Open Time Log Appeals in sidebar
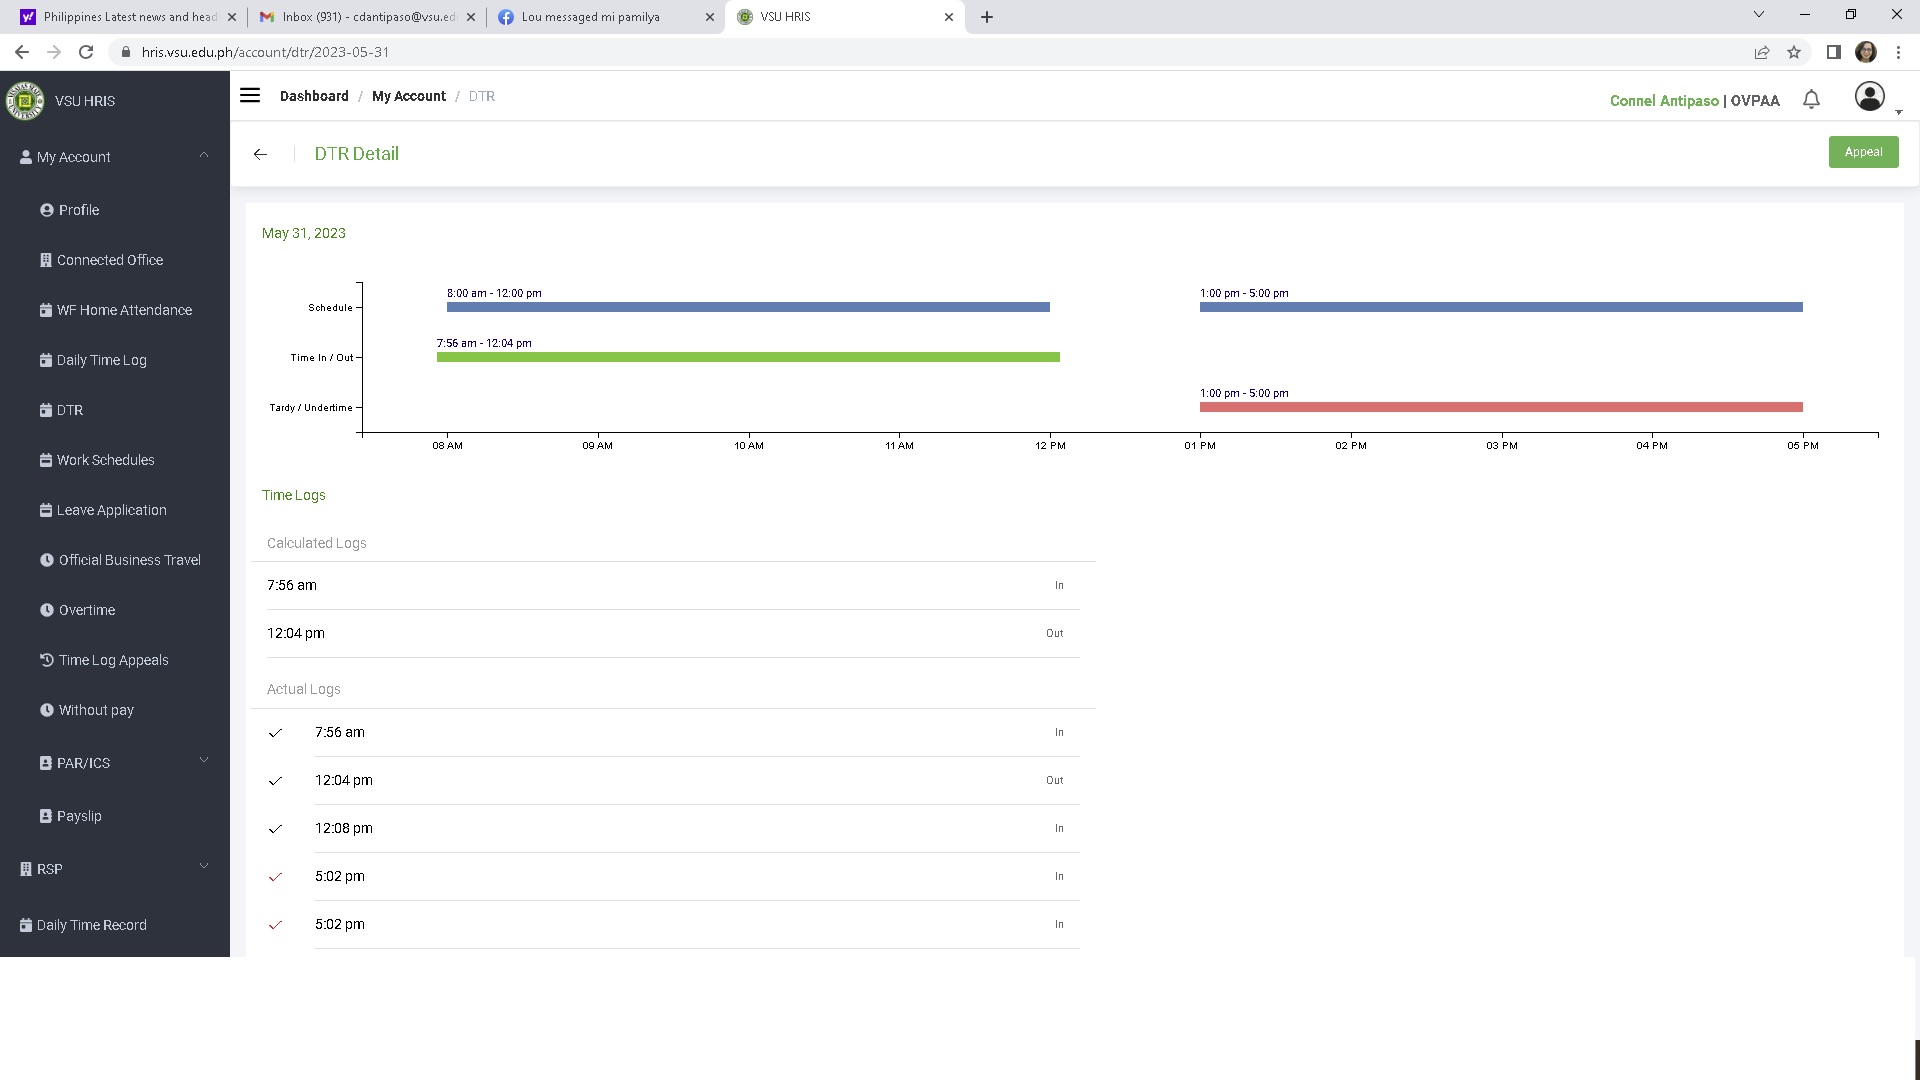The height and width of the screenshot is (1080, 1920). (x=113, y=660)
